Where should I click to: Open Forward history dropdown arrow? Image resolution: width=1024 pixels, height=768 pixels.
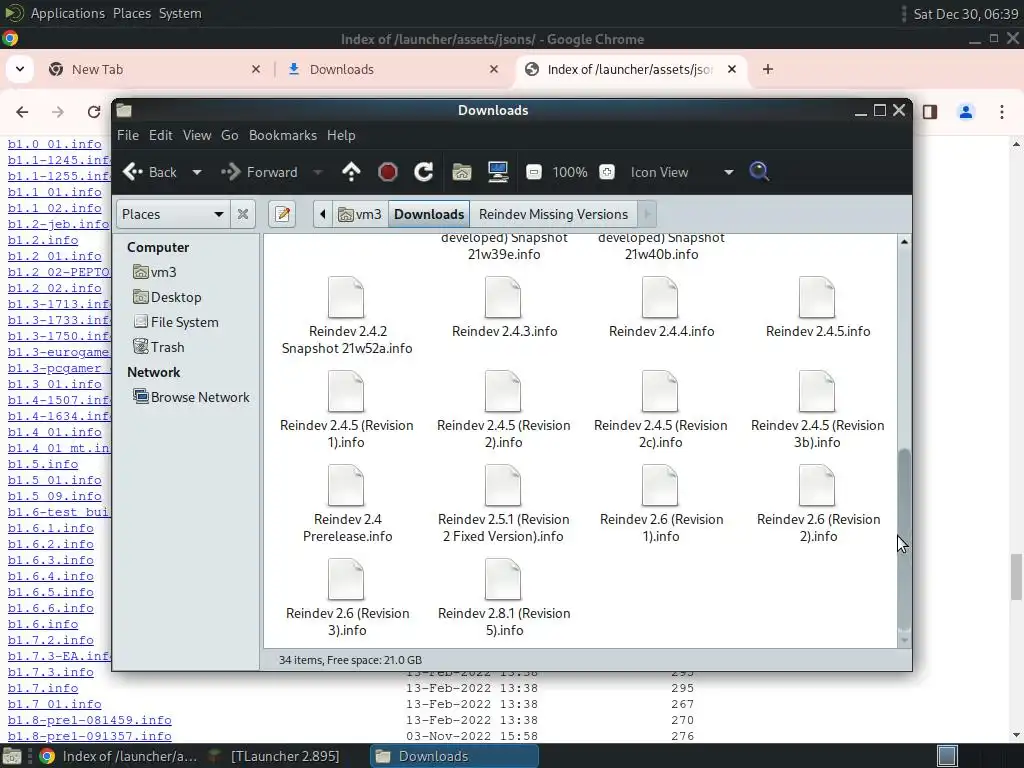pos(318,172)
